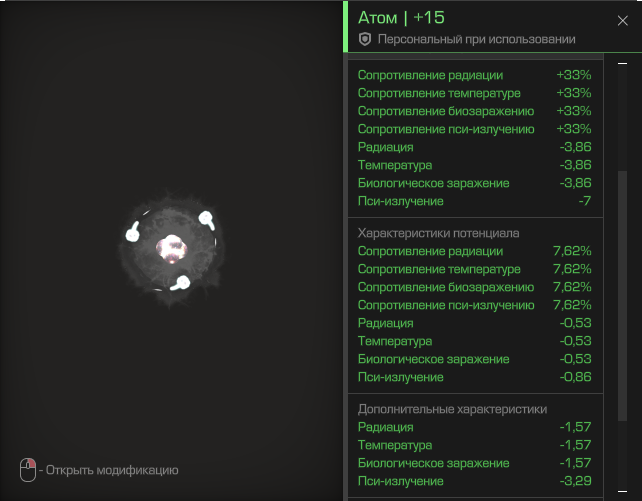Click the Радиация row showing -0,53
Viewport: 642px width, 501px height.
click(475, 323)
